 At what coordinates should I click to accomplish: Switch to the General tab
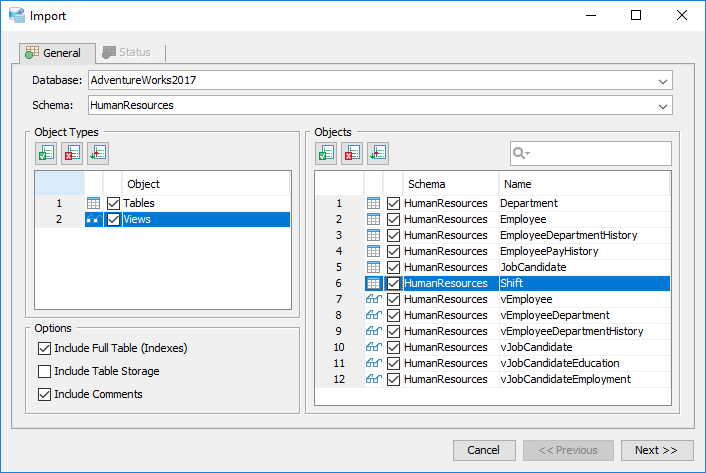pos(53,53)
